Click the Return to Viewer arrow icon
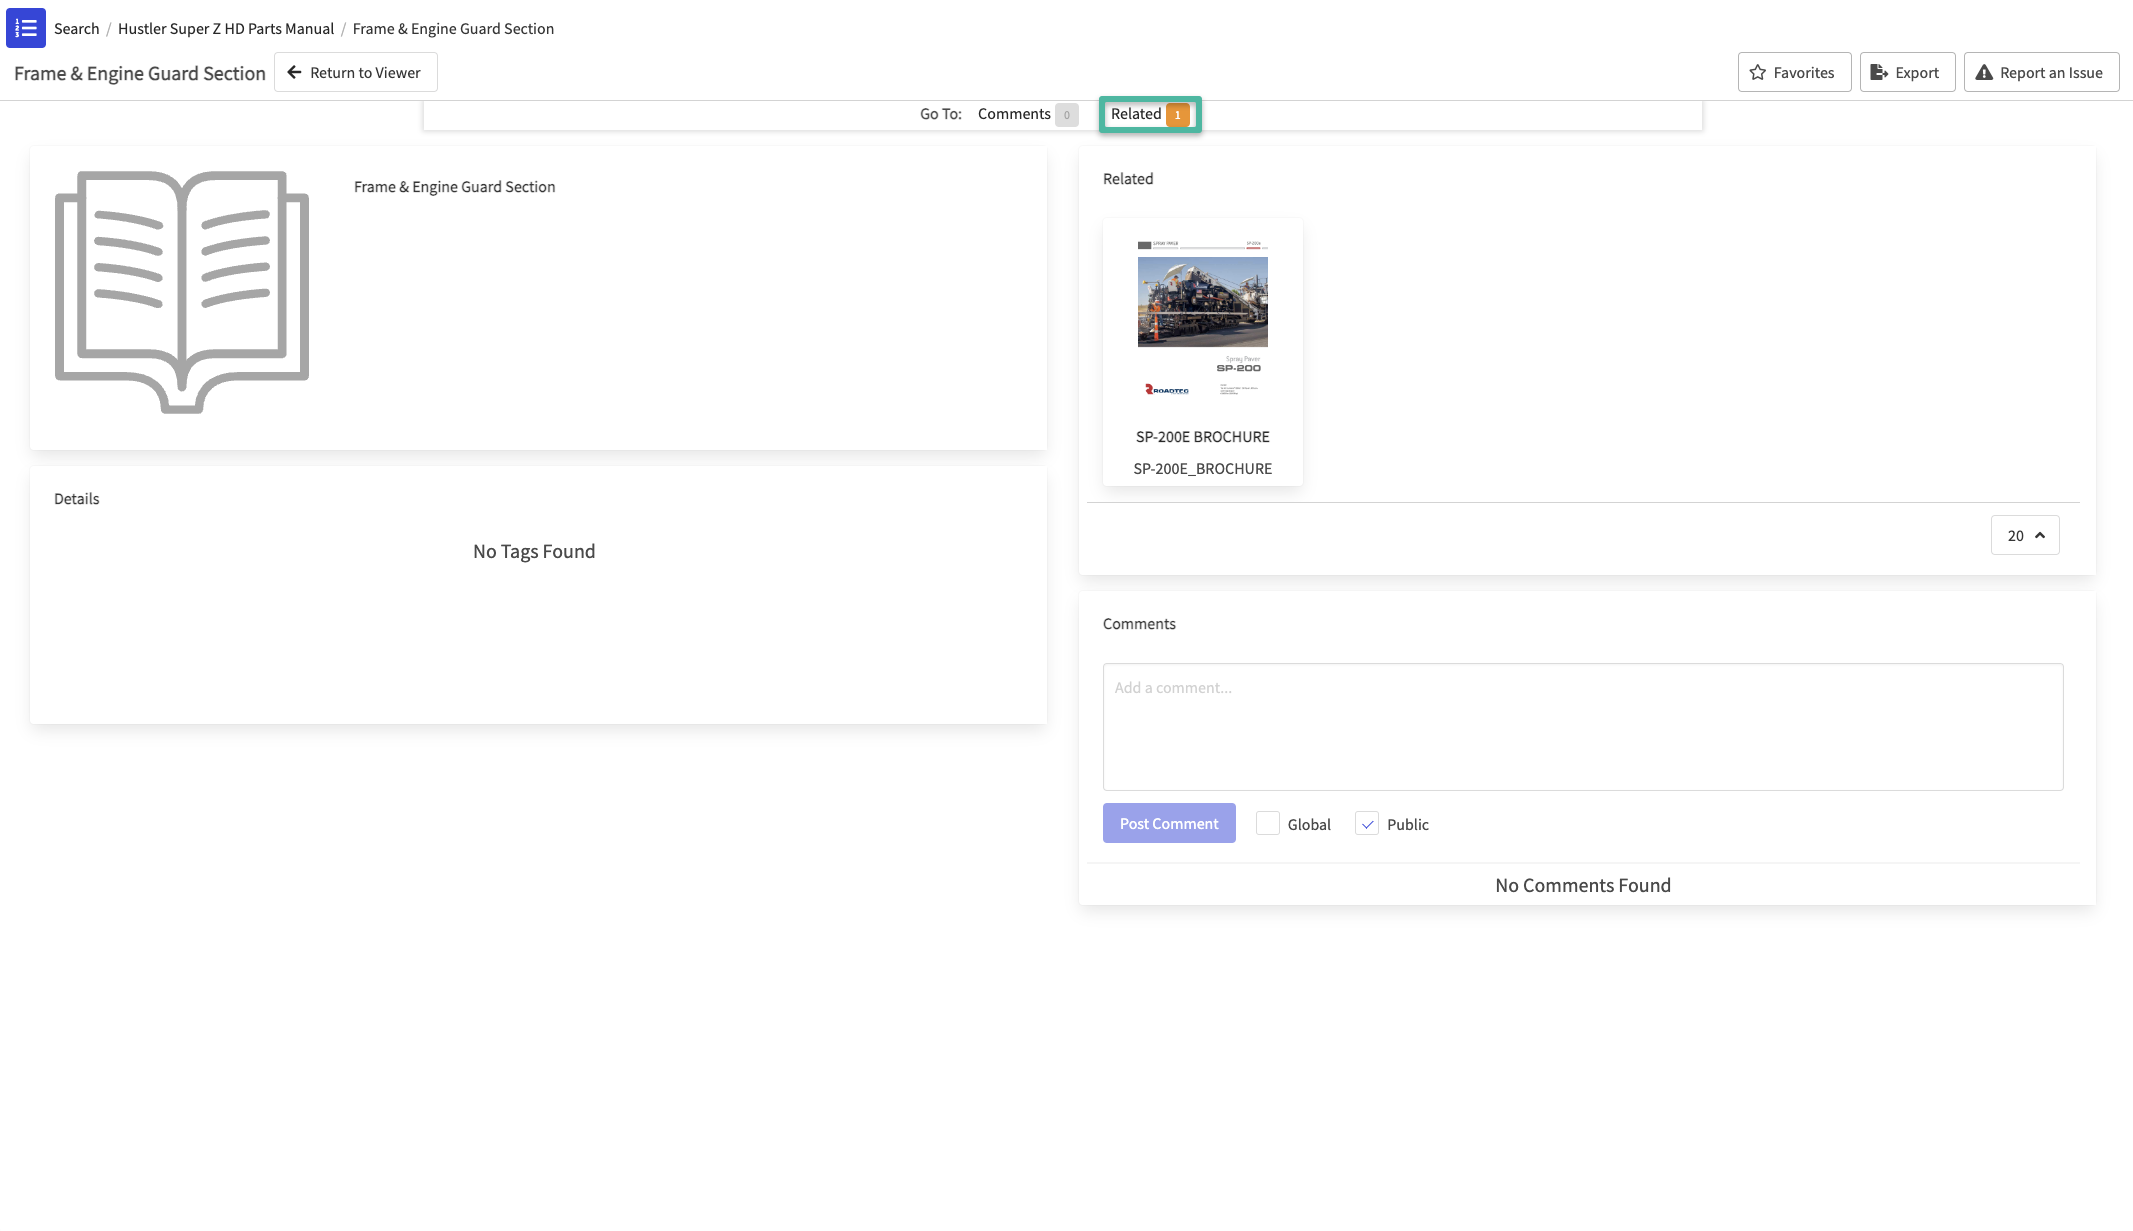Viewport: 2133px width, 1231px height. pyautogui.click(x=294, y=73)
